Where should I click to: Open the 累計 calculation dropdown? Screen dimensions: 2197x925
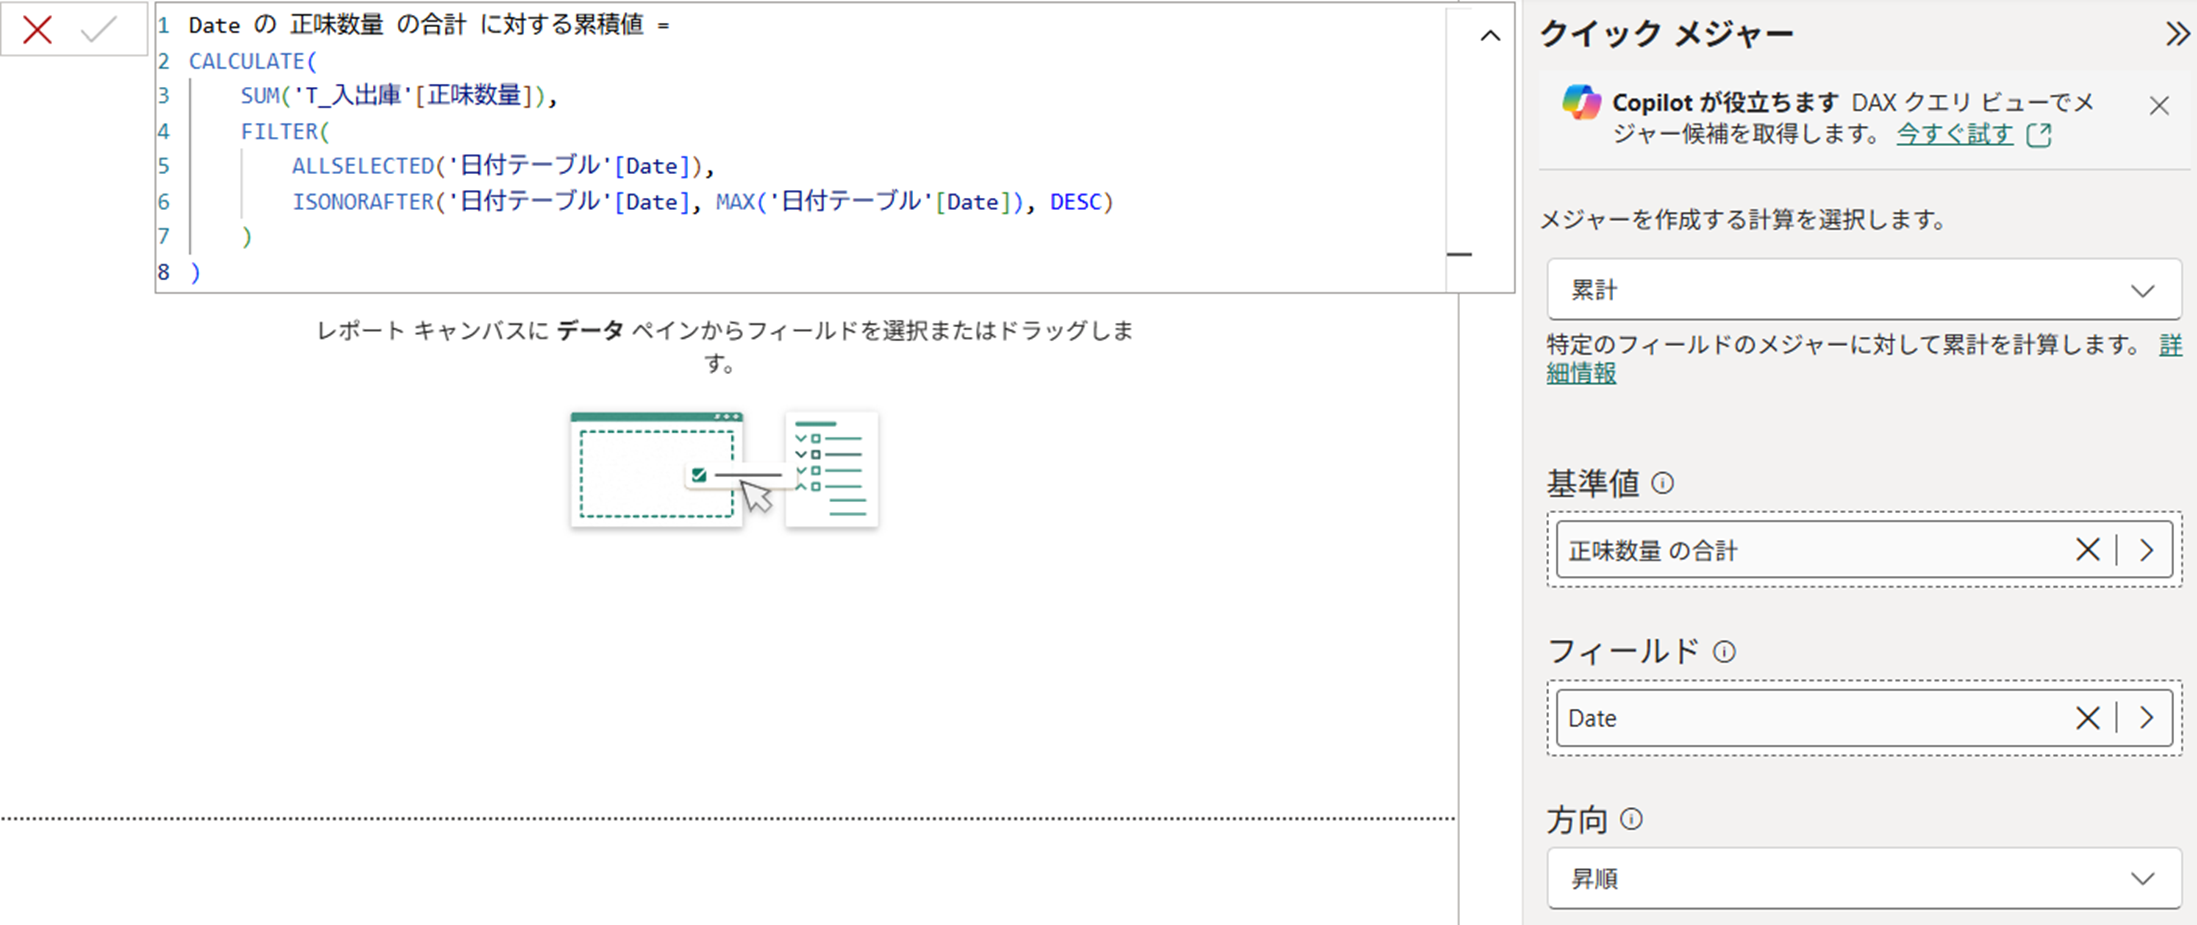(x=1863, y=290)
